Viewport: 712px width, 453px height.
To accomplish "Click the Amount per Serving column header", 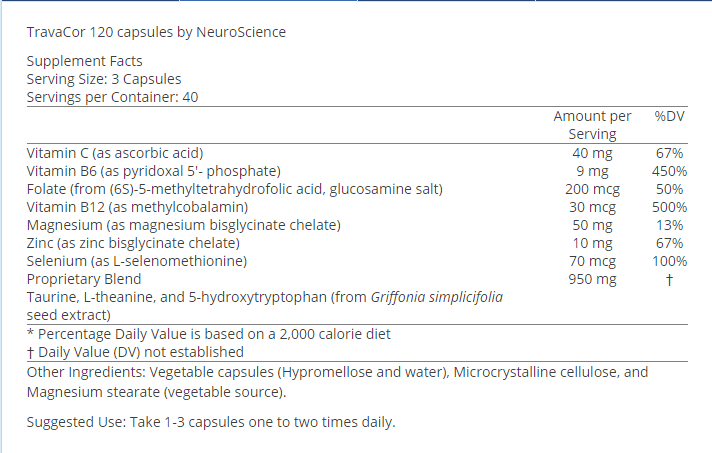I will click(592, 125).
